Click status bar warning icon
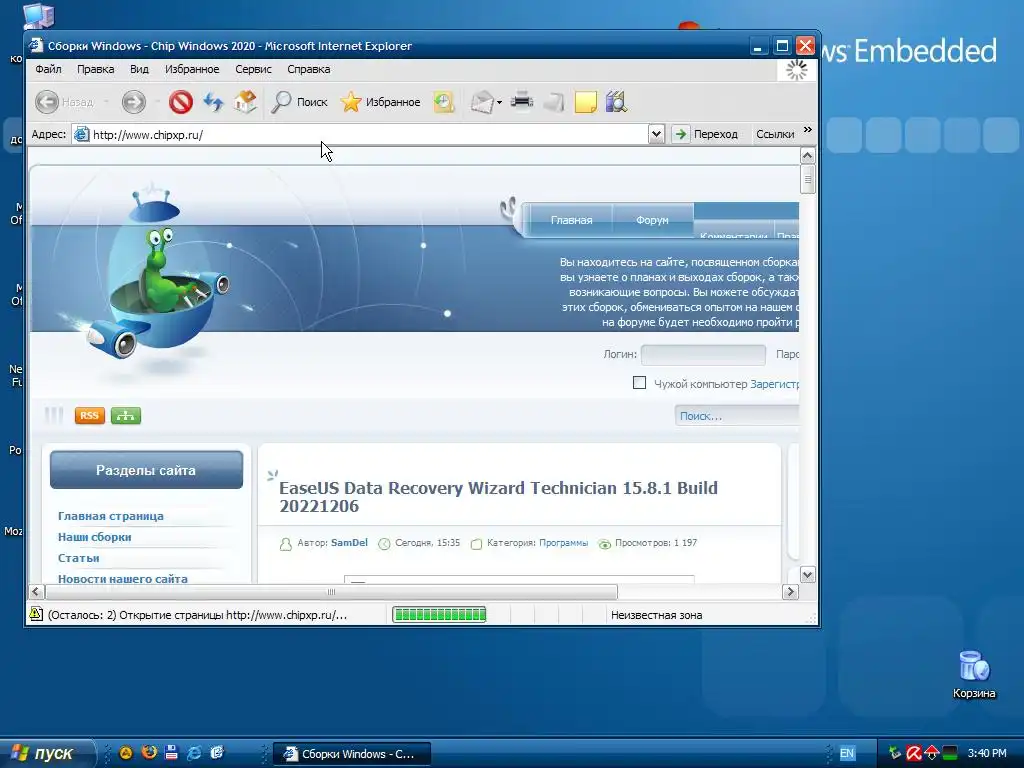 (36, 615)
